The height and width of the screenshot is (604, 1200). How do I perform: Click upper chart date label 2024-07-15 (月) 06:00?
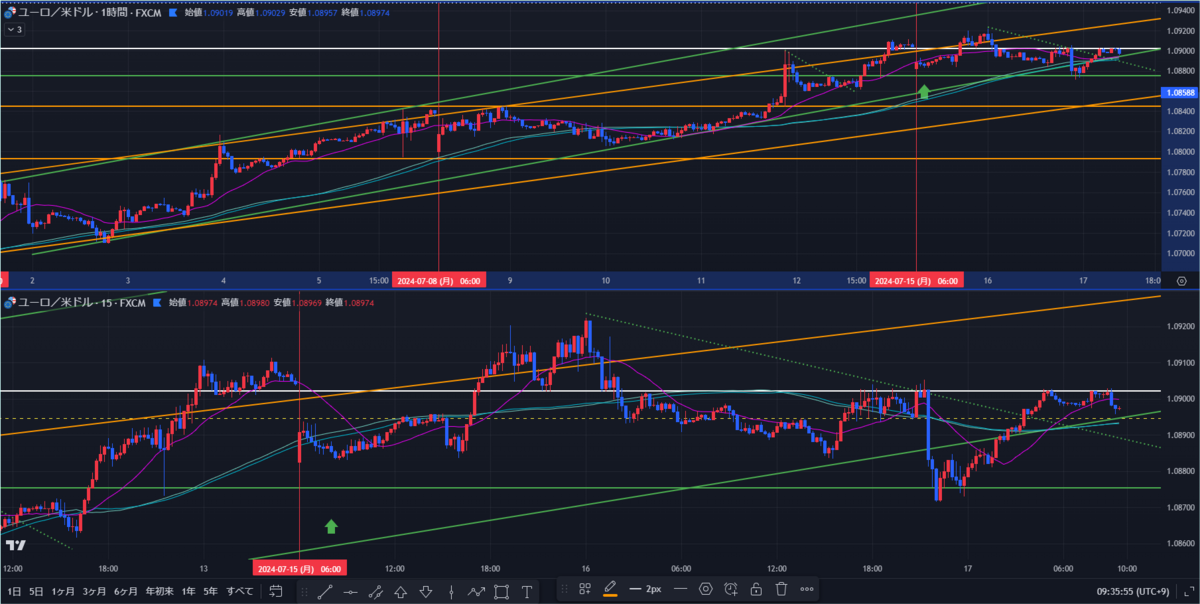[917, 282]
